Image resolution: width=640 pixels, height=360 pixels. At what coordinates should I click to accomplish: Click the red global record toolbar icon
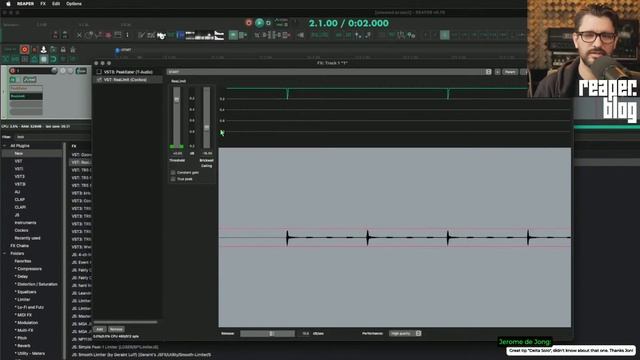tap(24, 49)
